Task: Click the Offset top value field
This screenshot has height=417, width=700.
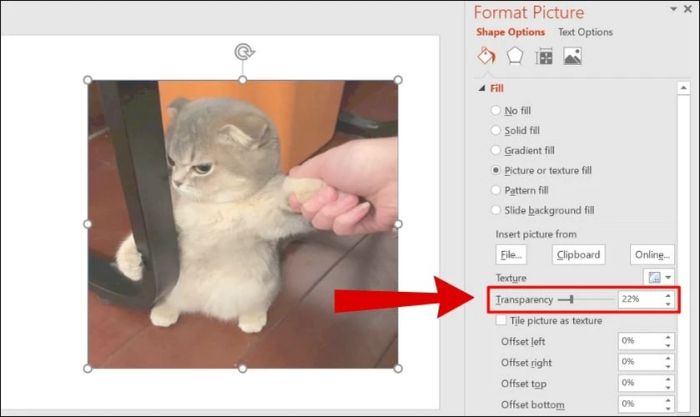Action: tap(640, 383)
